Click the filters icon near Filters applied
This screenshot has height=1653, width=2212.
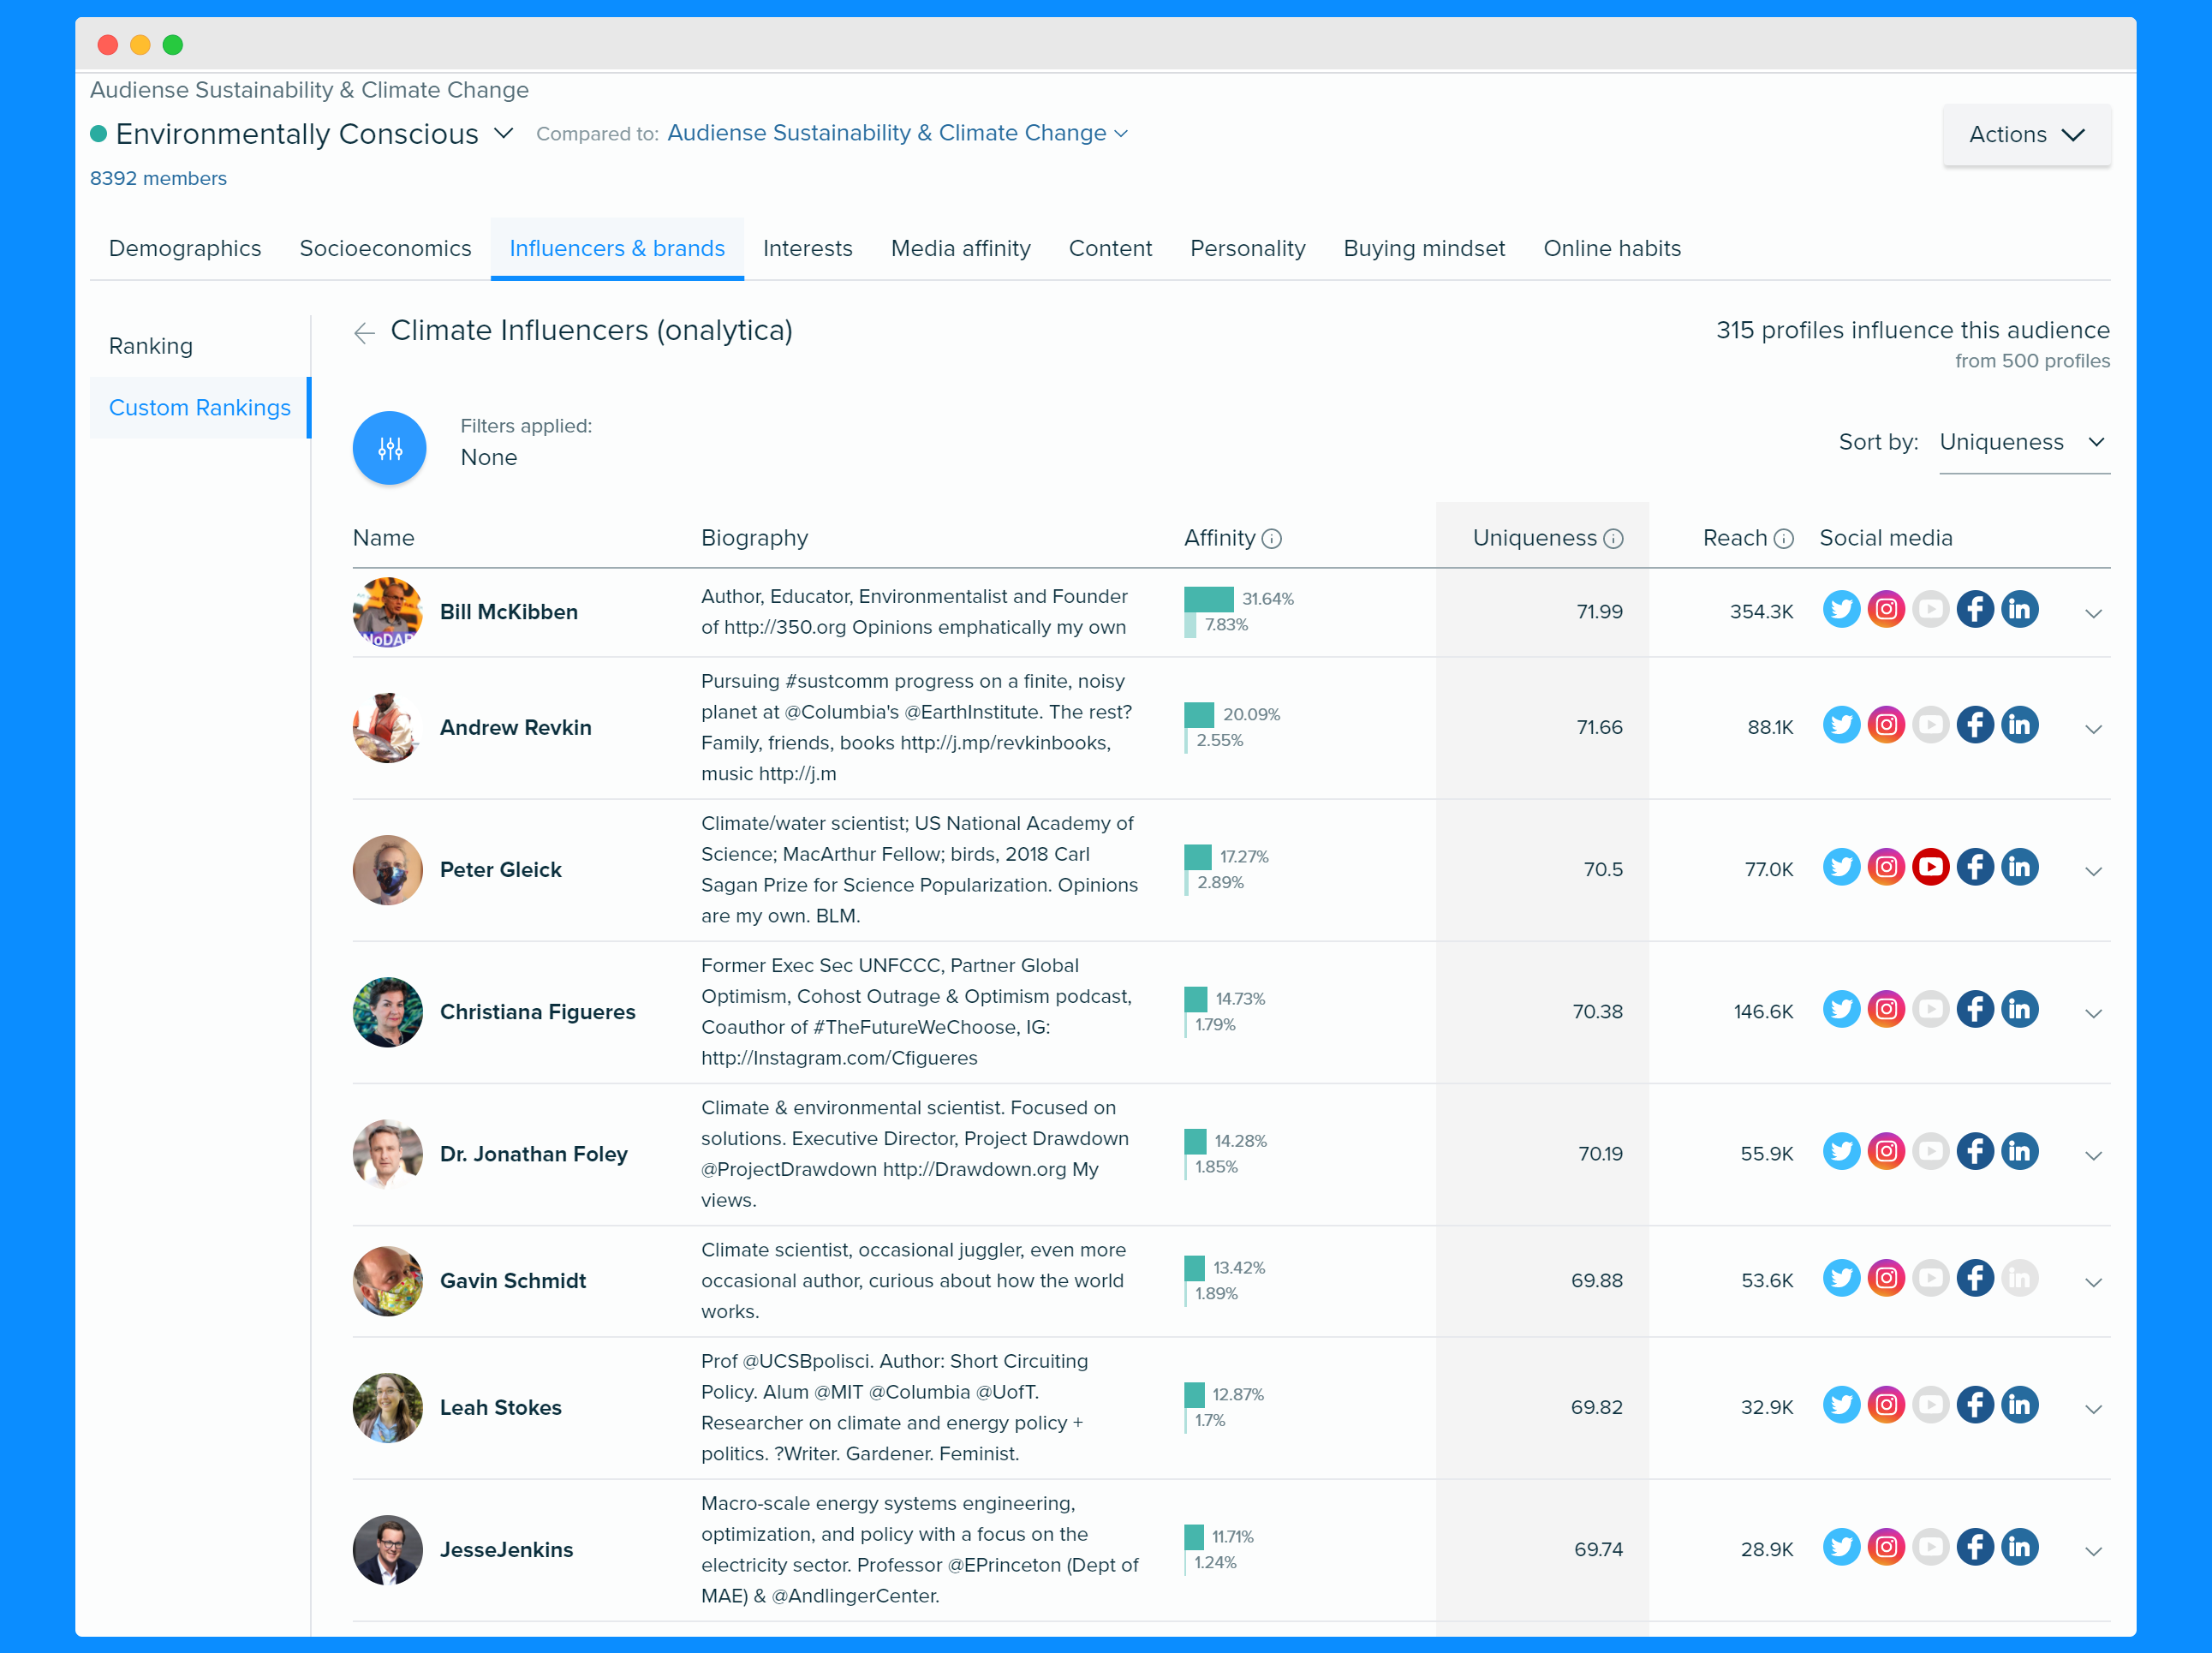389,446
